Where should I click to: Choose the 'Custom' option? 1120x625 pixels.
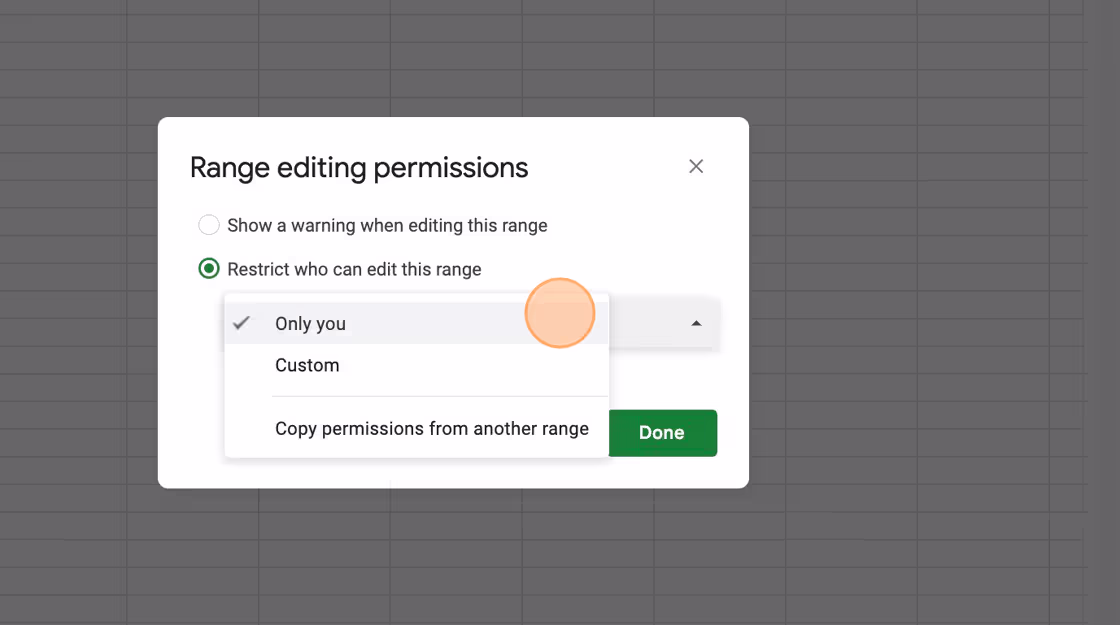tap(416, 365)
